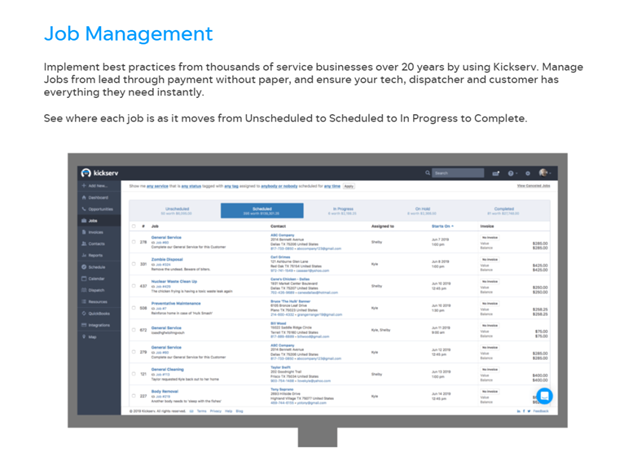This screenshot has height=457, width=624.
Task: Open the blue chat bubble widget
Action: click(544, 396)
